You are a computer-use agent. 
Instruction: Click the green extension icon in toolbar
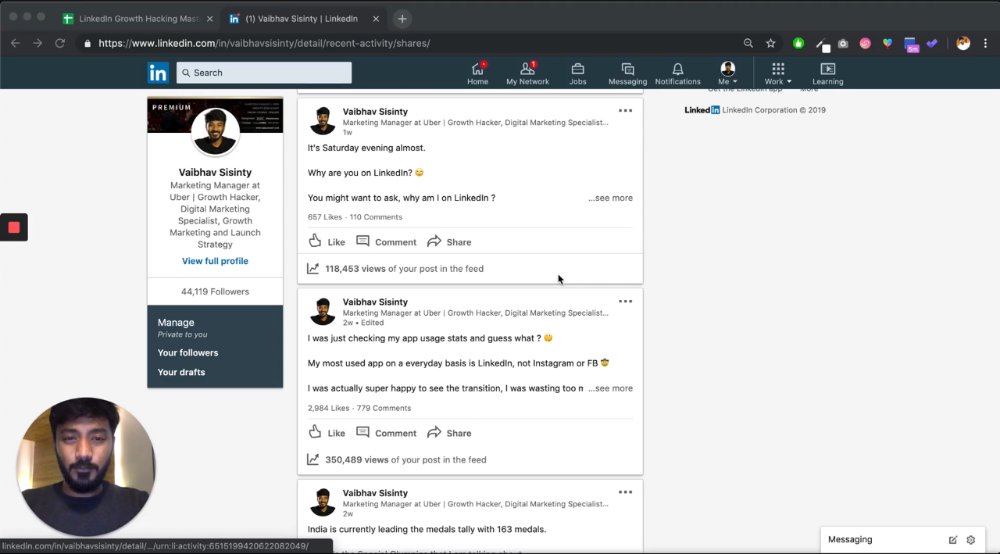[x=798, y=43]
